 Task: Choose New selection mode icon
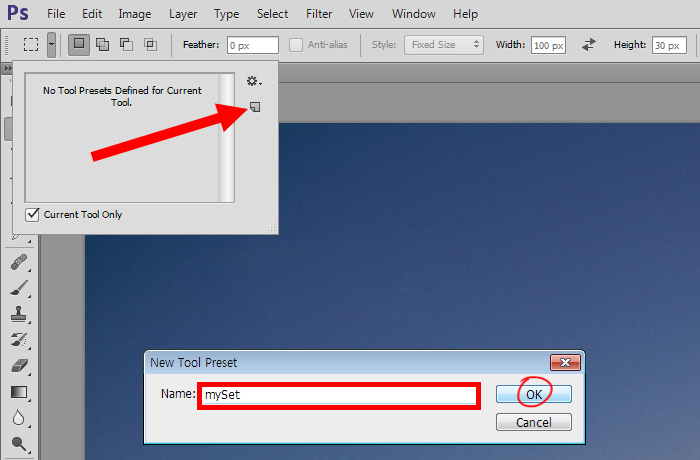pos(79,45)
